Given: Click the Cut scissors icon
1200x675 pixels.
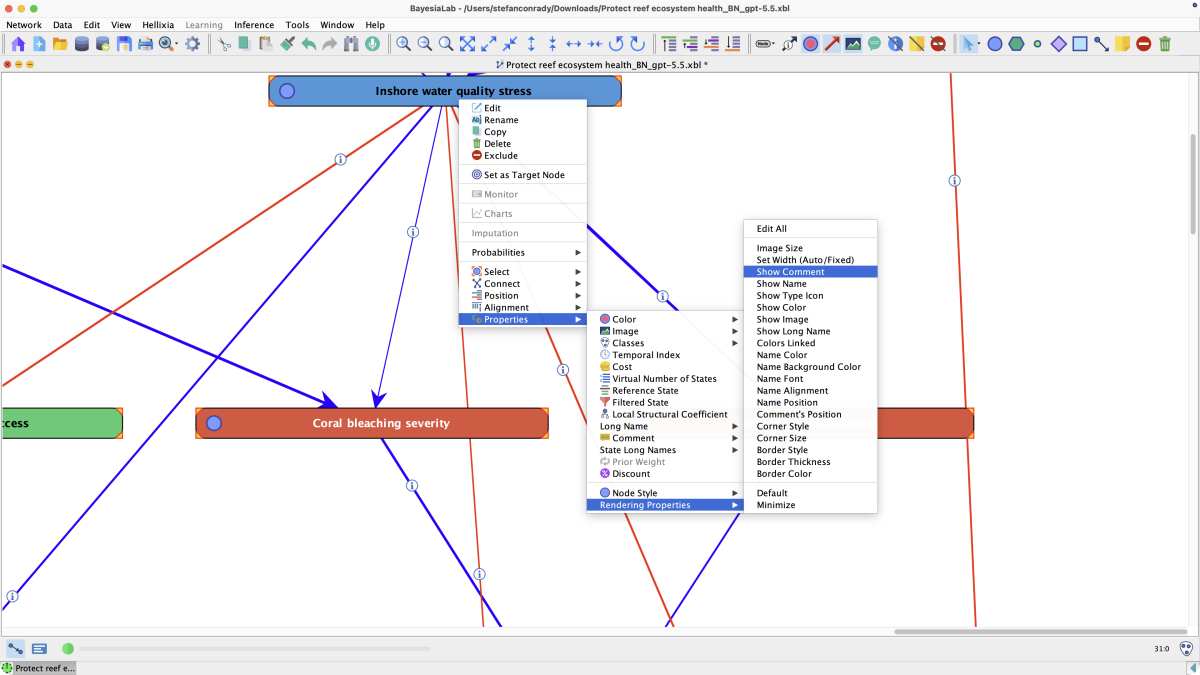Looking at the screenshot, I should tap(225, 44).
